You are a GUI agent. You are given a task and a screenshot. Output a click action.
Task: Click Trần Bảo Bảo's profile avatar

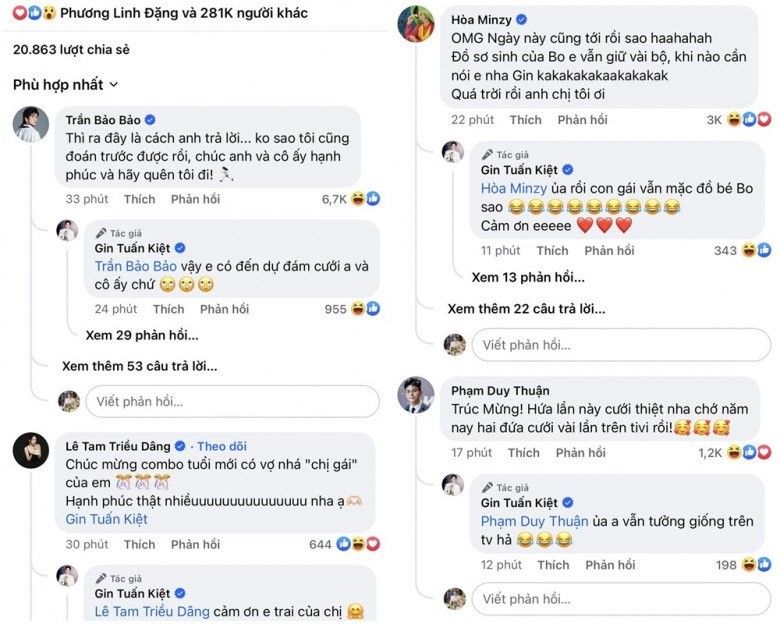pos(31,124)
